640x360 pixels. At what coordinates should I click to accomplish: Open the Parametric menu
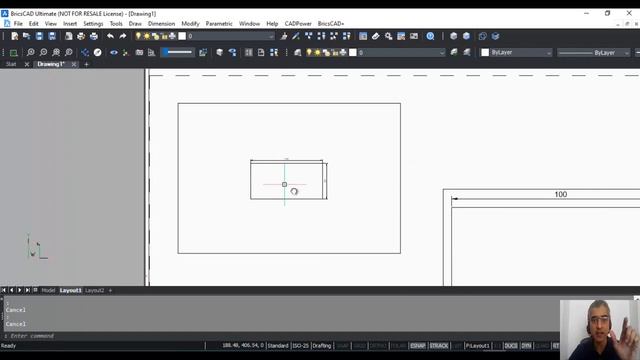tap(219, 24)
